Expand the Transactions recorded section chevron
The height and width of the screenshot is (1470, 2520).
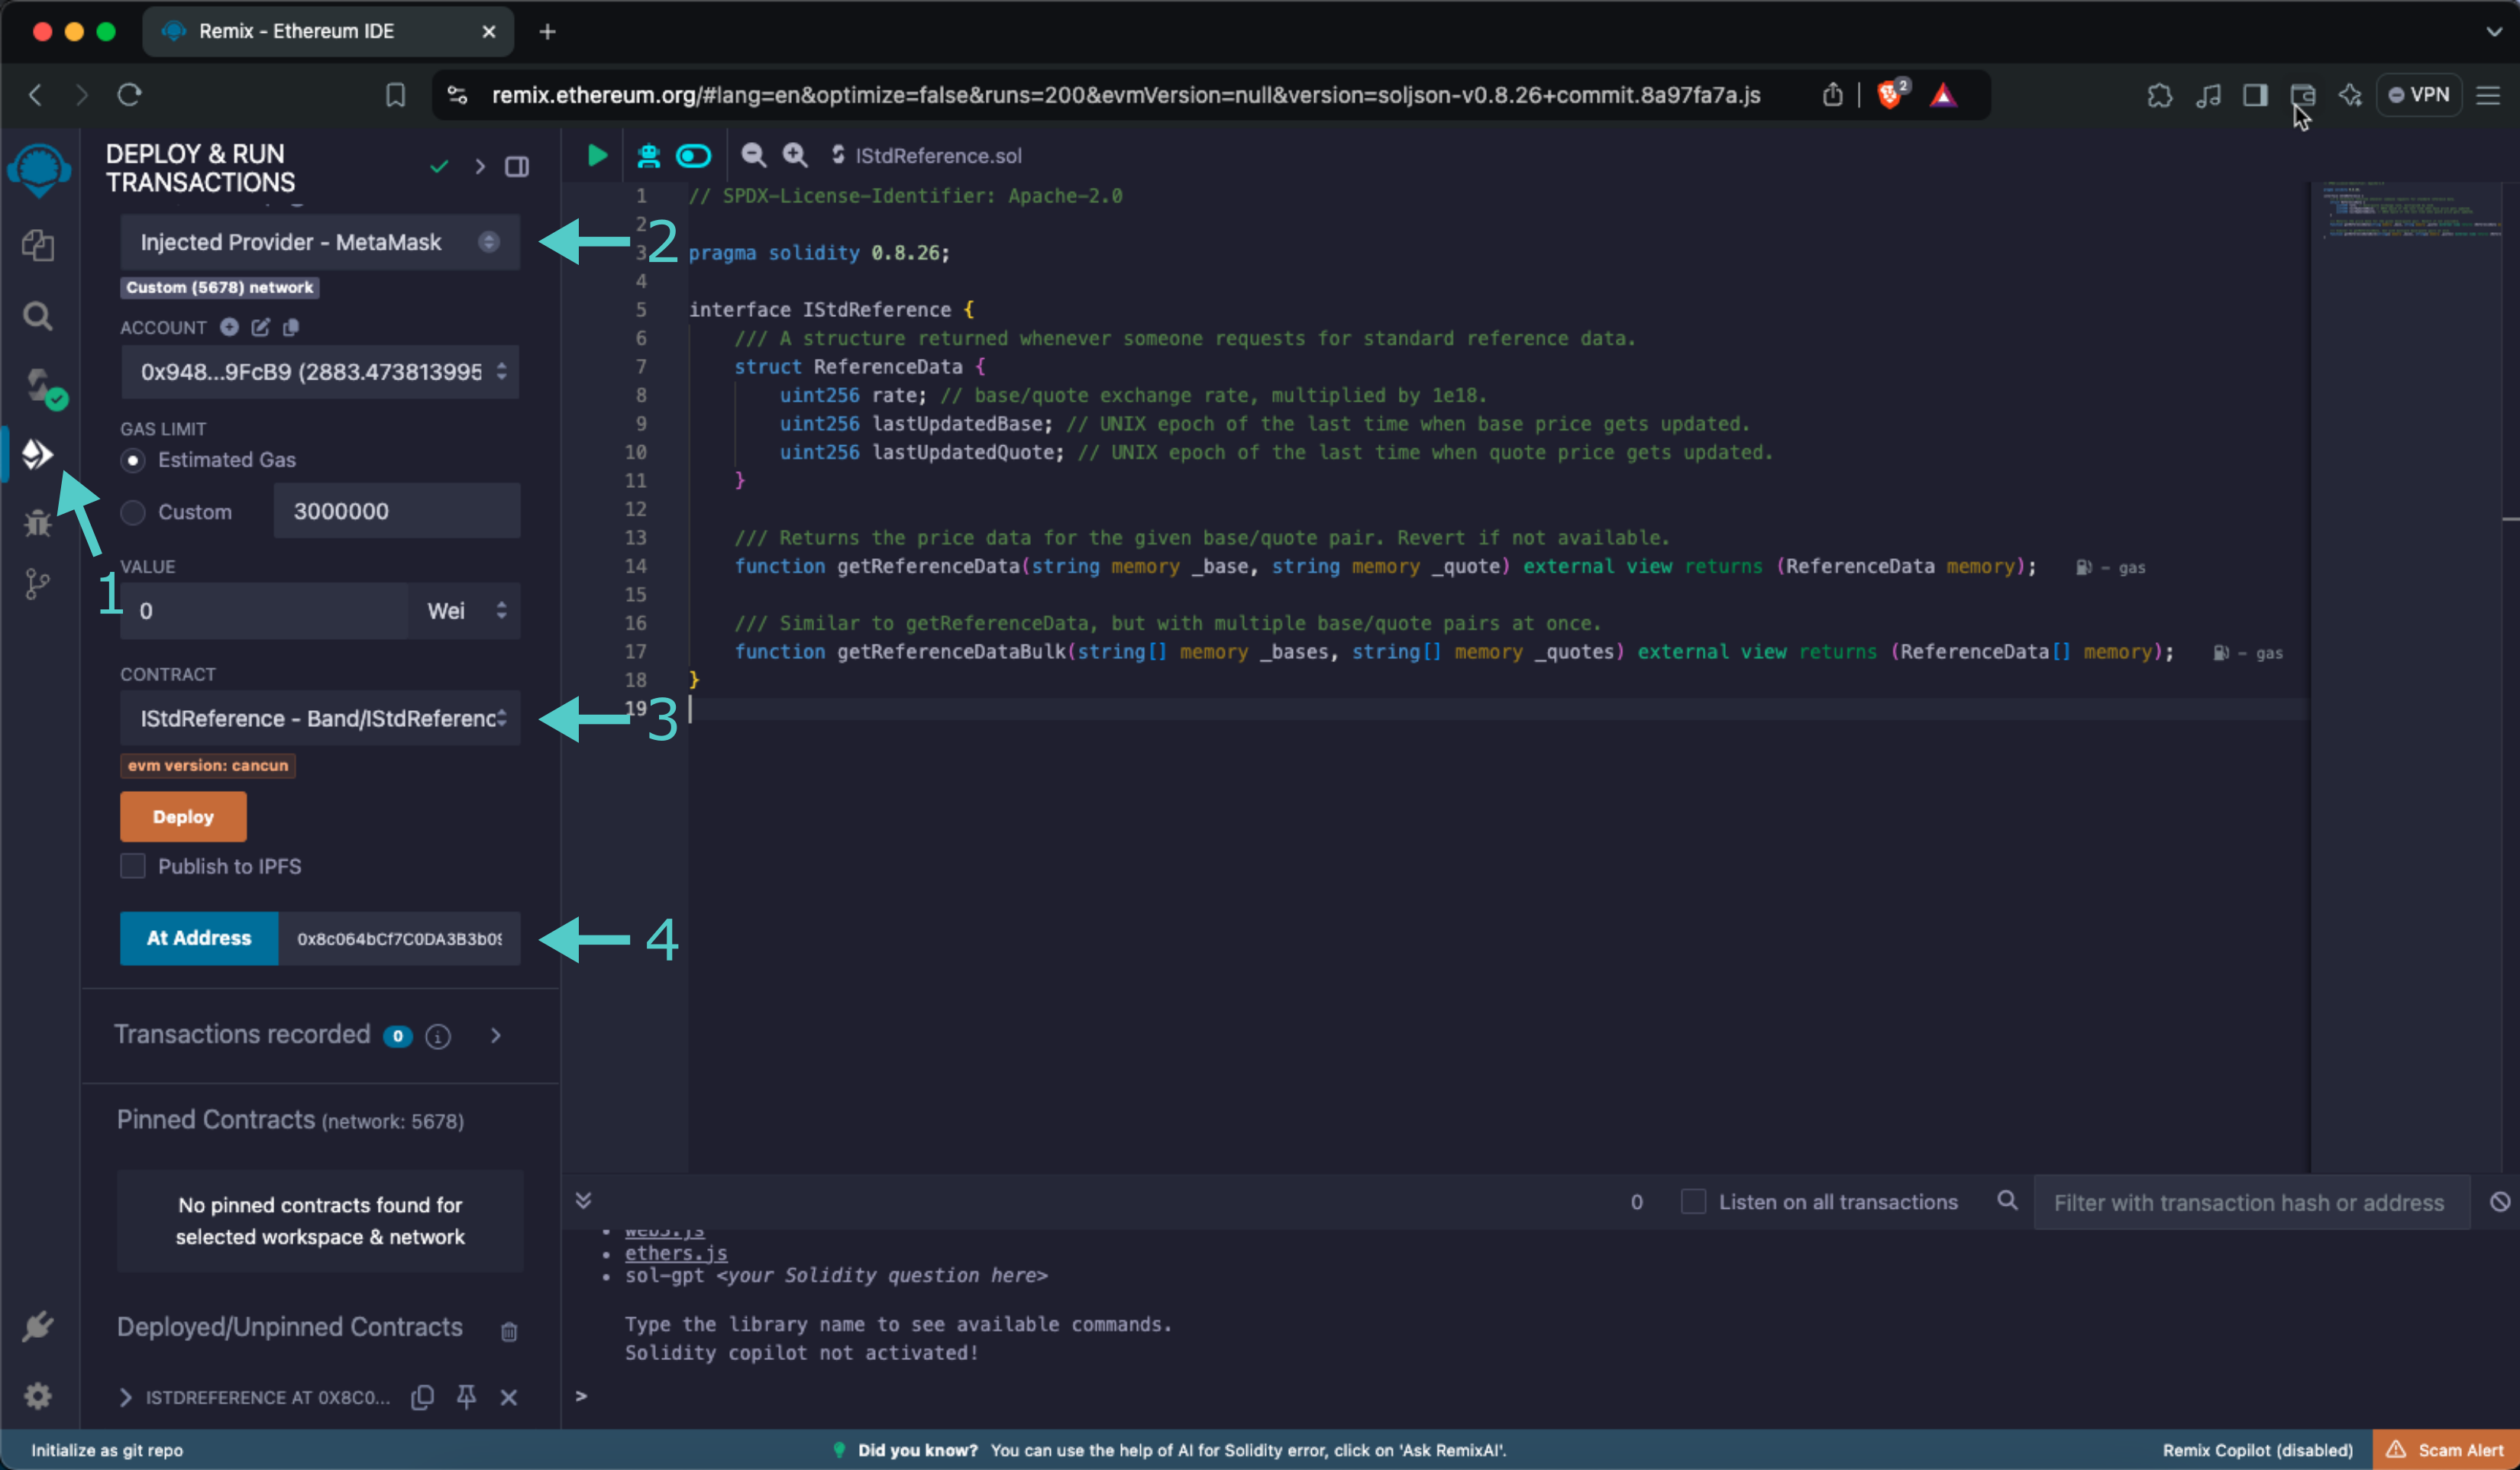coord(496,1036)
